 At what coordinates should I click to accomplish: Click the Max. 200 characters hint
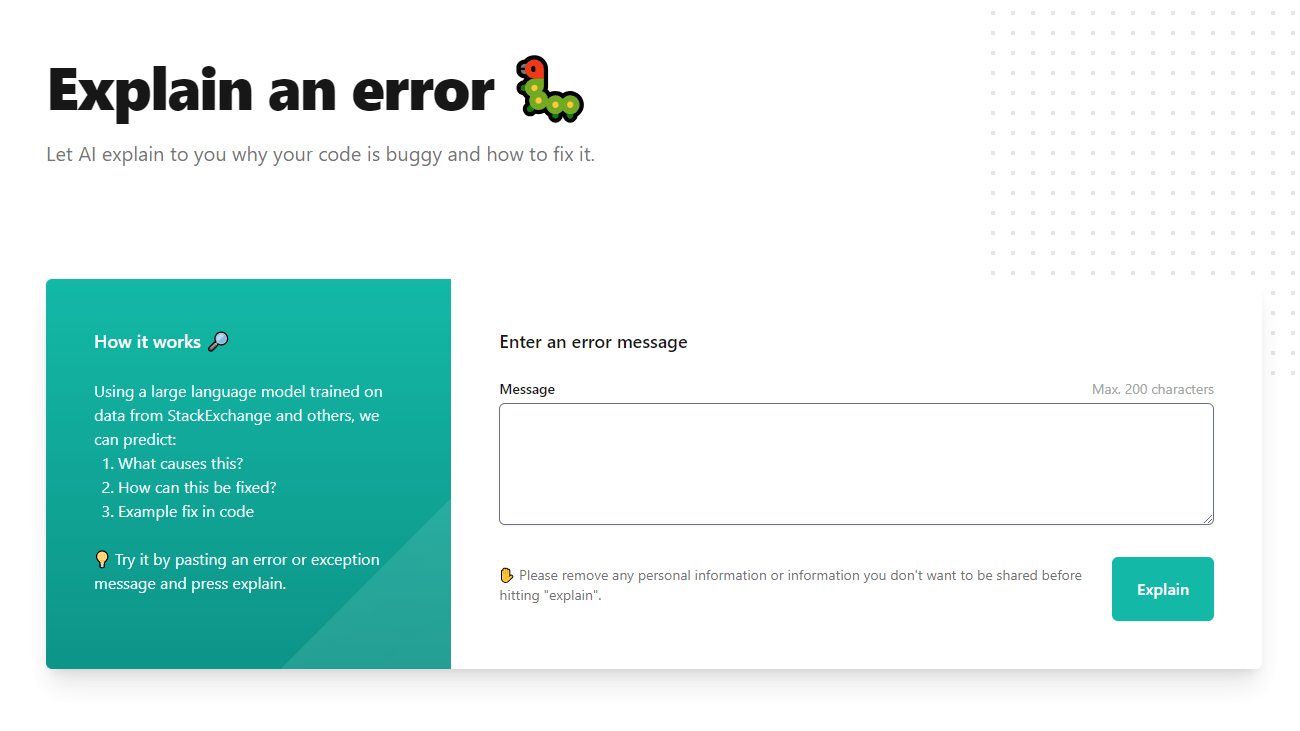(1153, 389)
